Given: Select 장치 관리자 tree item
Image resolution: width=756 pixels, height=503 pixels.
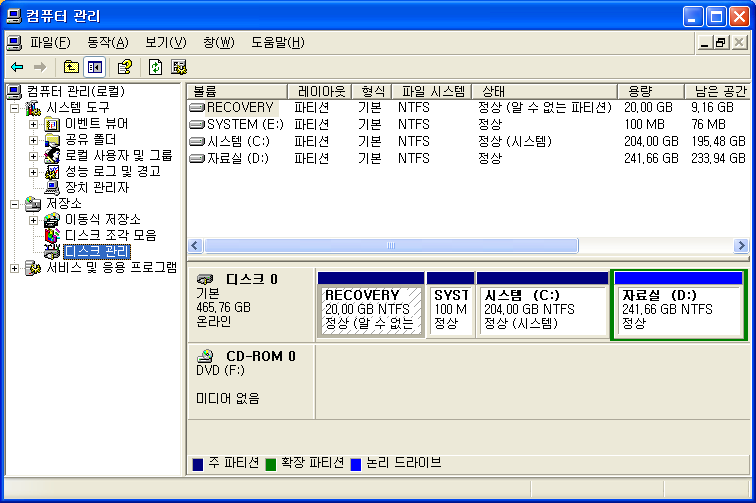Looking at the screenshot, I should pos(97,188).
